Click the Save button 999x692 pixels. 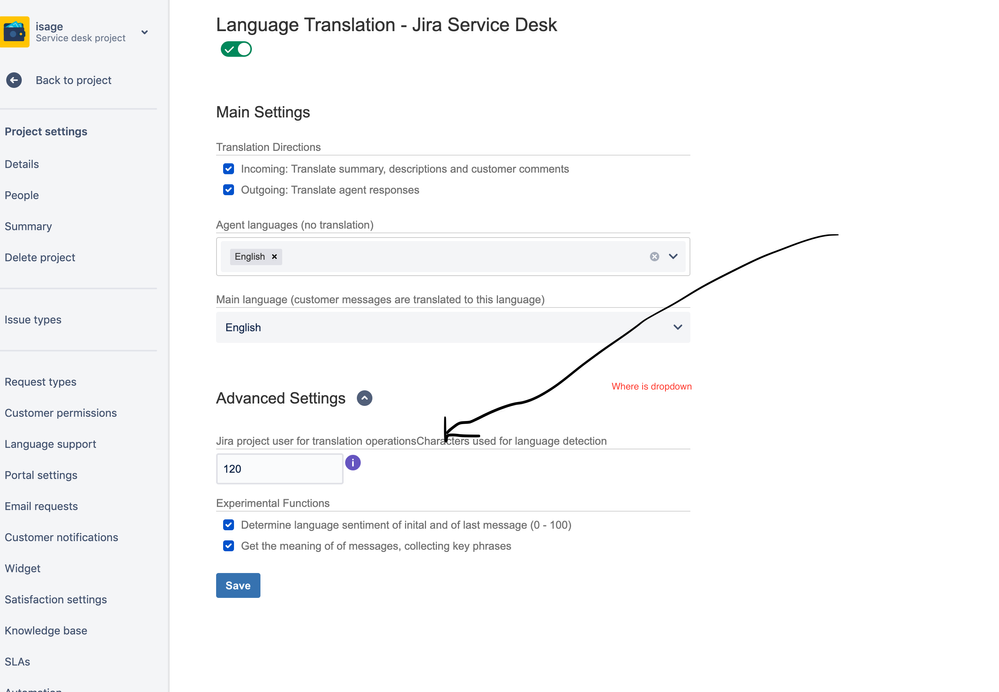(x=238, y=586)
